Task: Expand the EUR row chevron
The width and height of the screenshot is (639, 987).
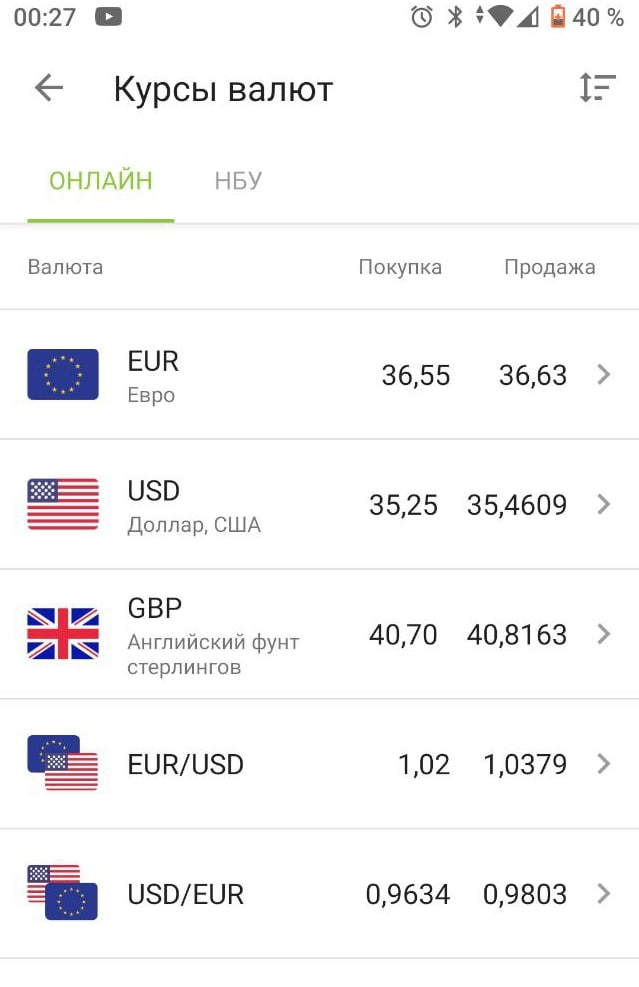Action: [603, 375]
